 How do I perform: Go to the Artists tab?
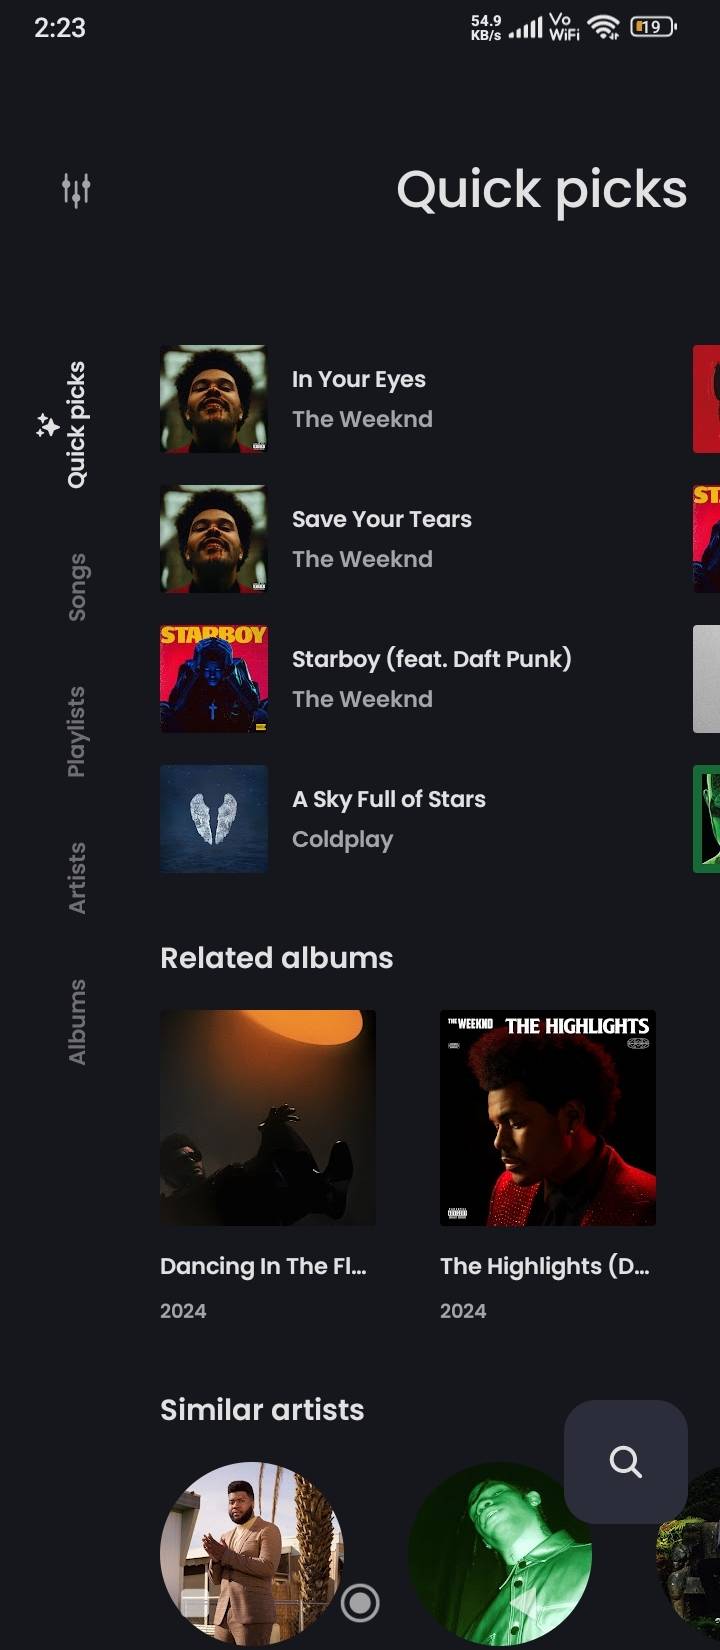(x=77, y=877)
